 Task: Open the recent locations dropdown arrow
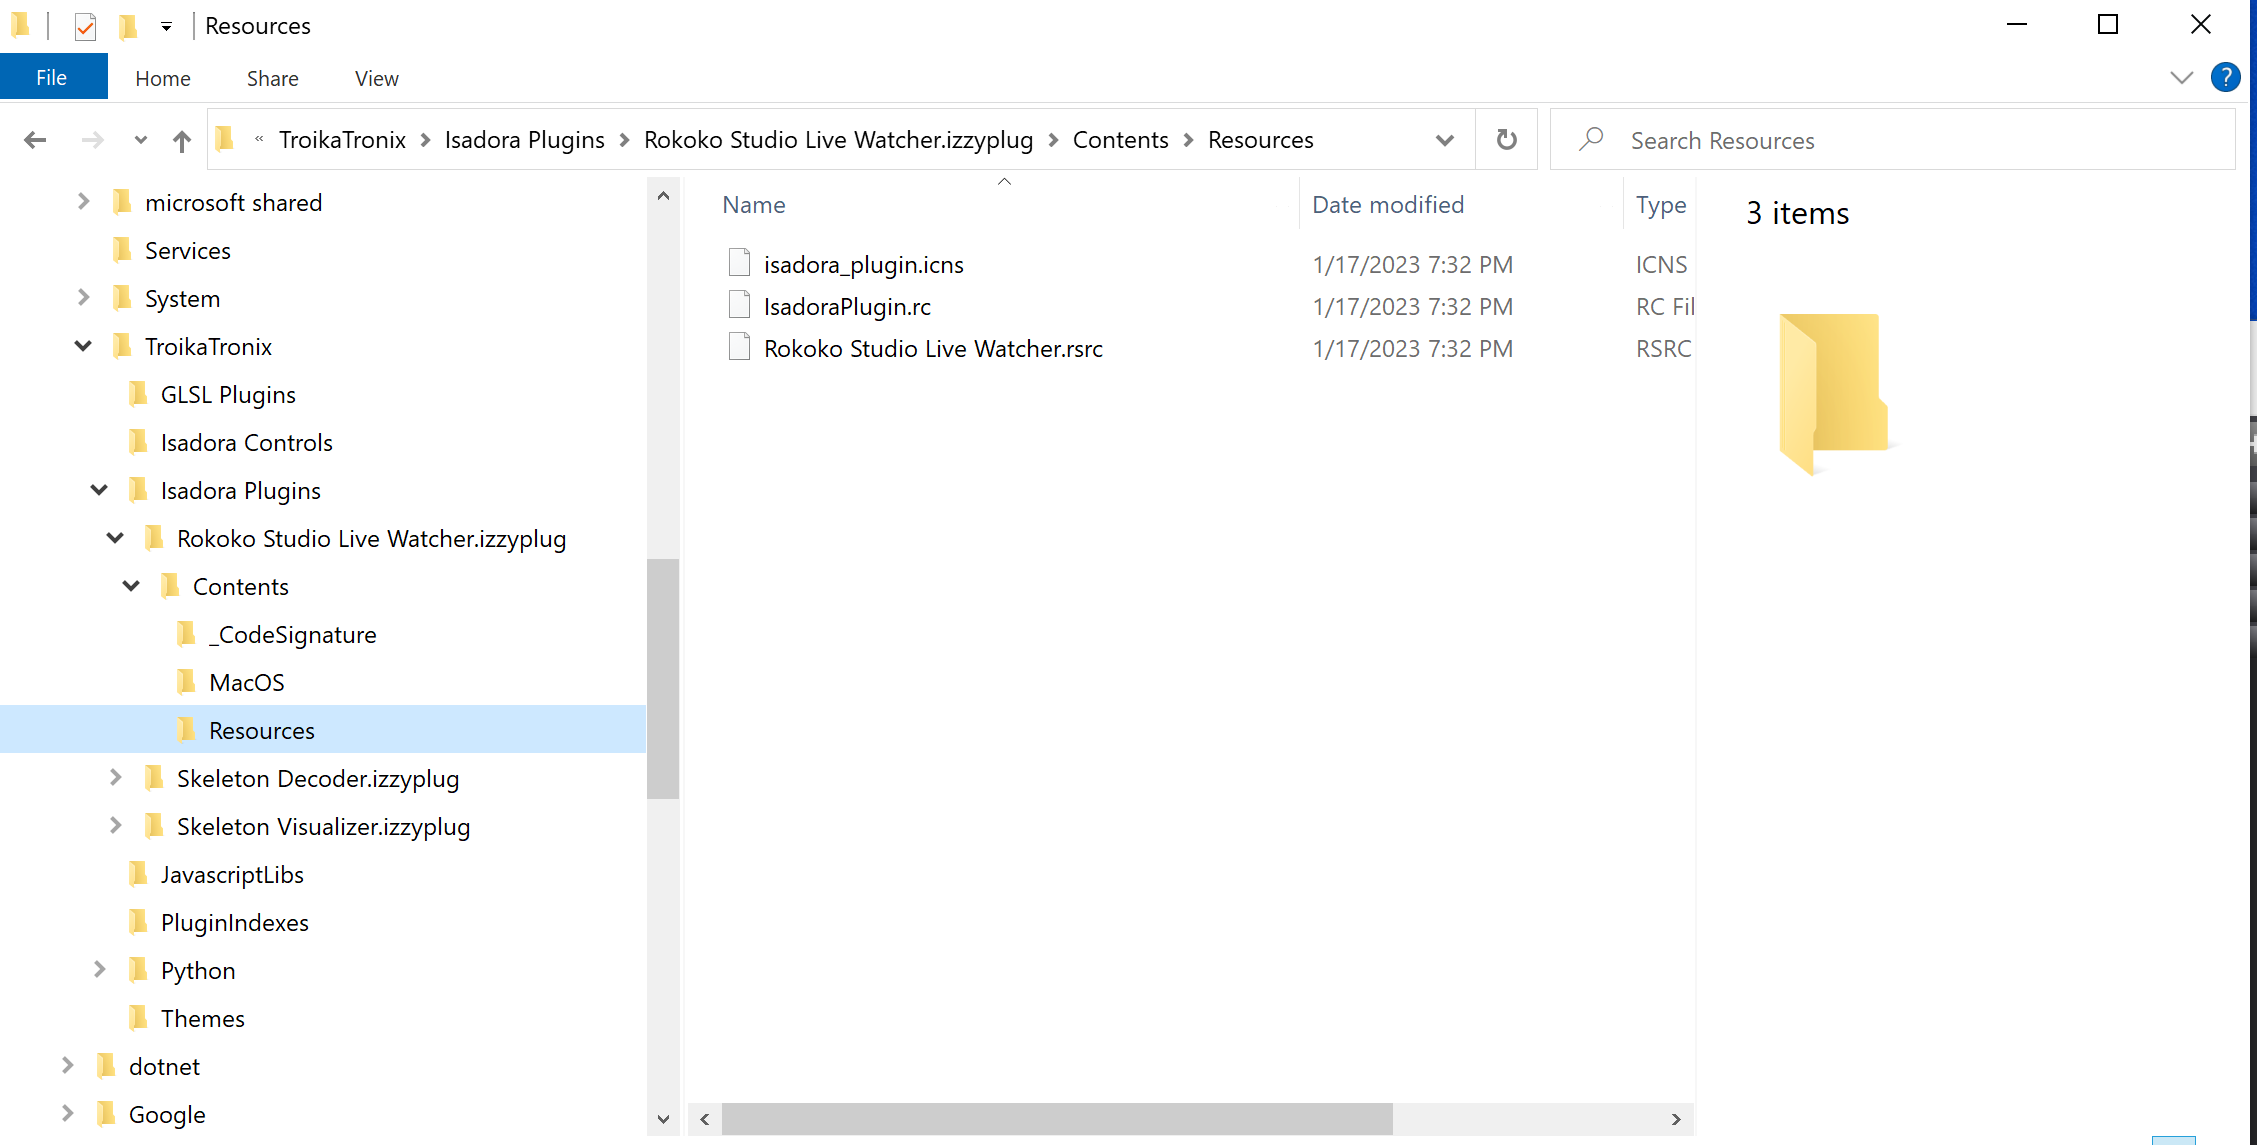tap(141, 140)
